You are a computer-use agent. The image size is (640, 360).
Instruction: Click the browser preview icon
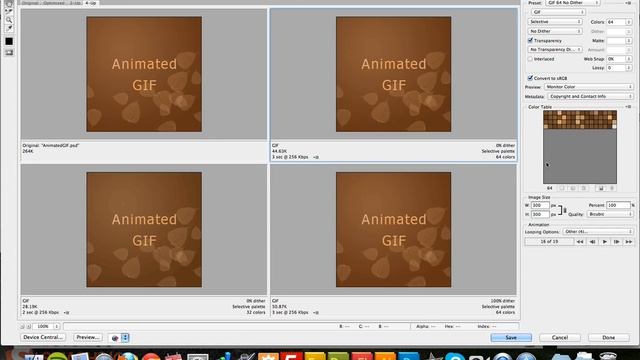(x=115, y=338)
